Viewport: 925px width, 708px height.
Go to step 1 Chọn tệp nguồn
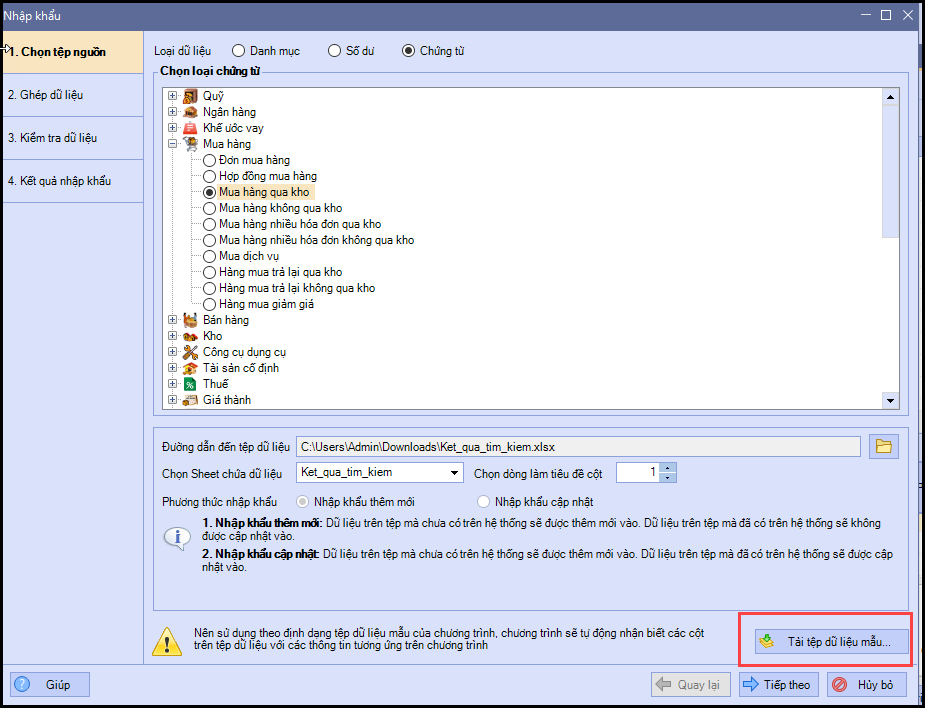pyautogui.click(x=73, y=52)
